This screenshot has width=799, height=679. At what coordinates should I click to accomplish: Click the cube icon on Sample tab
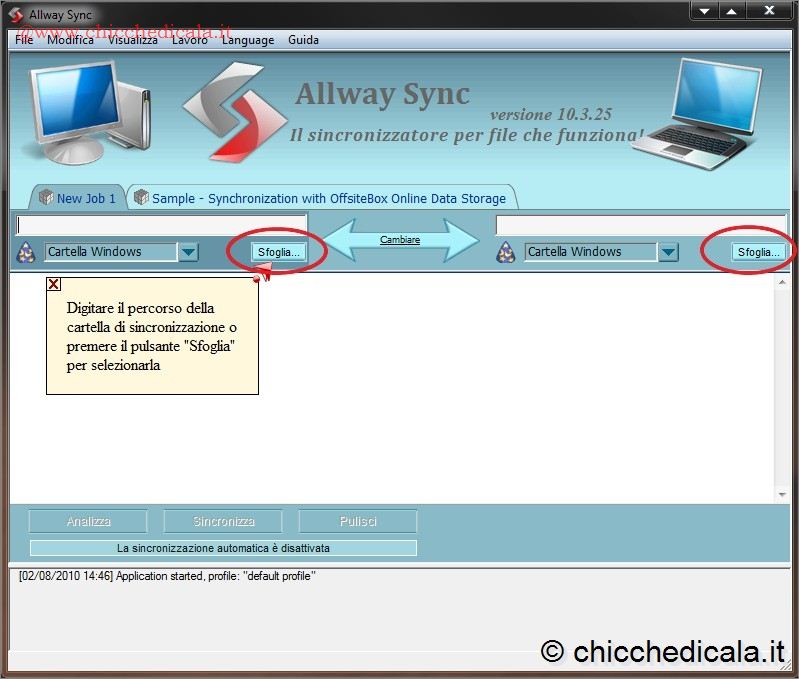pos(141,197)
